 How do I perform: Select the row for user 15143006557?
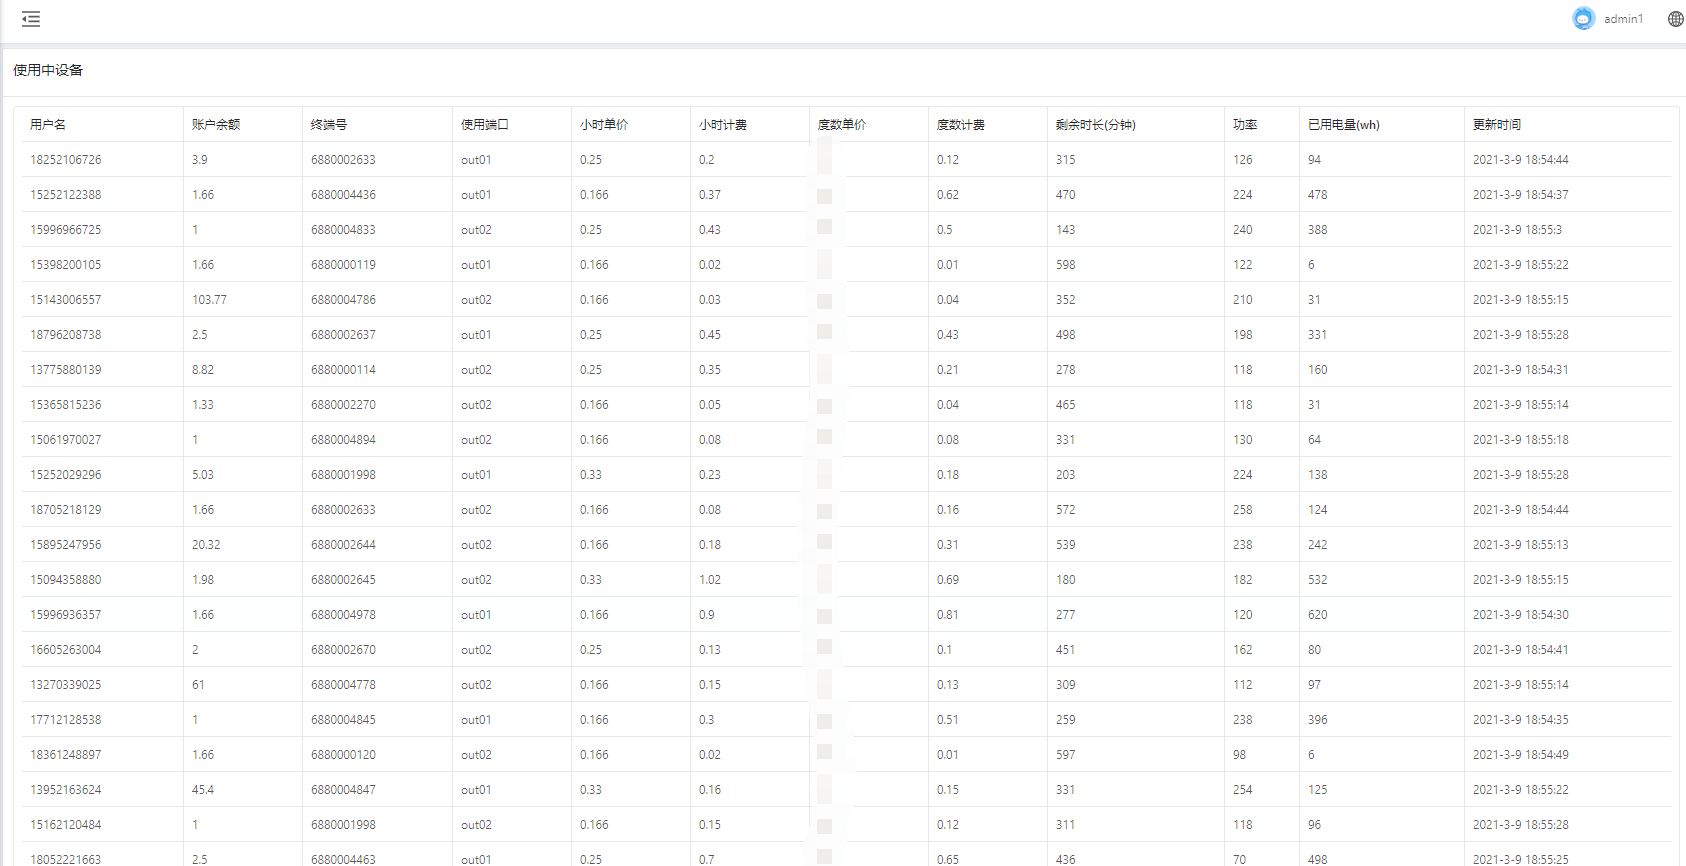[66, 300]
